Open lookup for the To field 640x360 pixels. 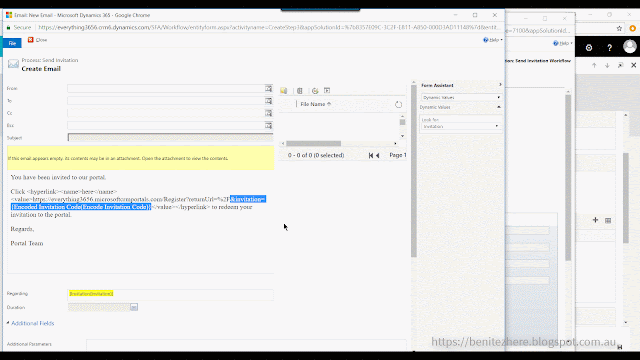(268, 101)
